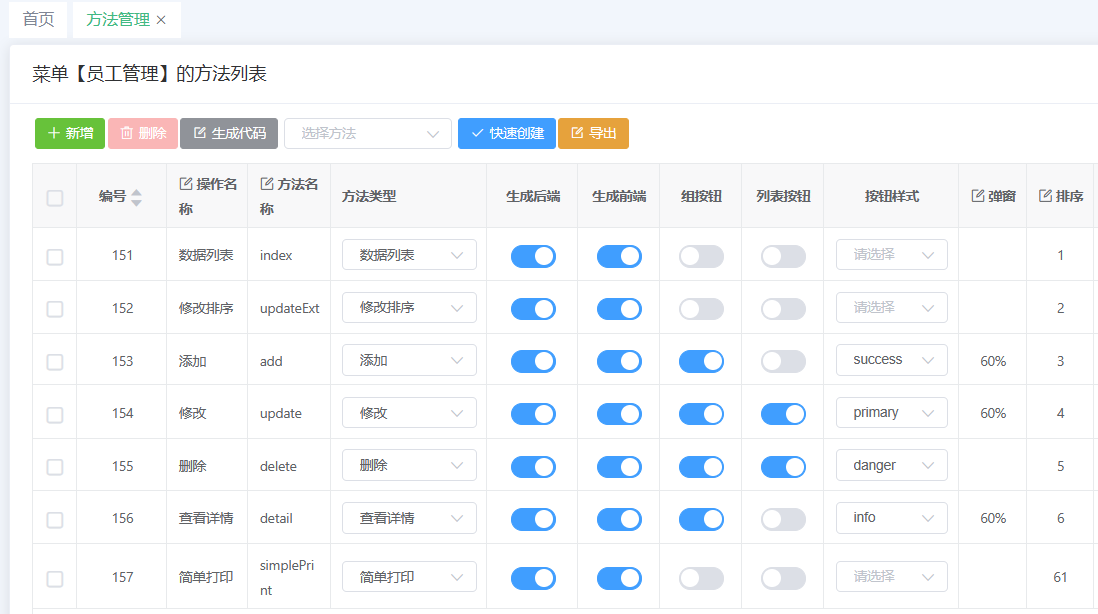Click the edit icon beside 操作名称 header
1098x614 pixels.
[185, 184]
